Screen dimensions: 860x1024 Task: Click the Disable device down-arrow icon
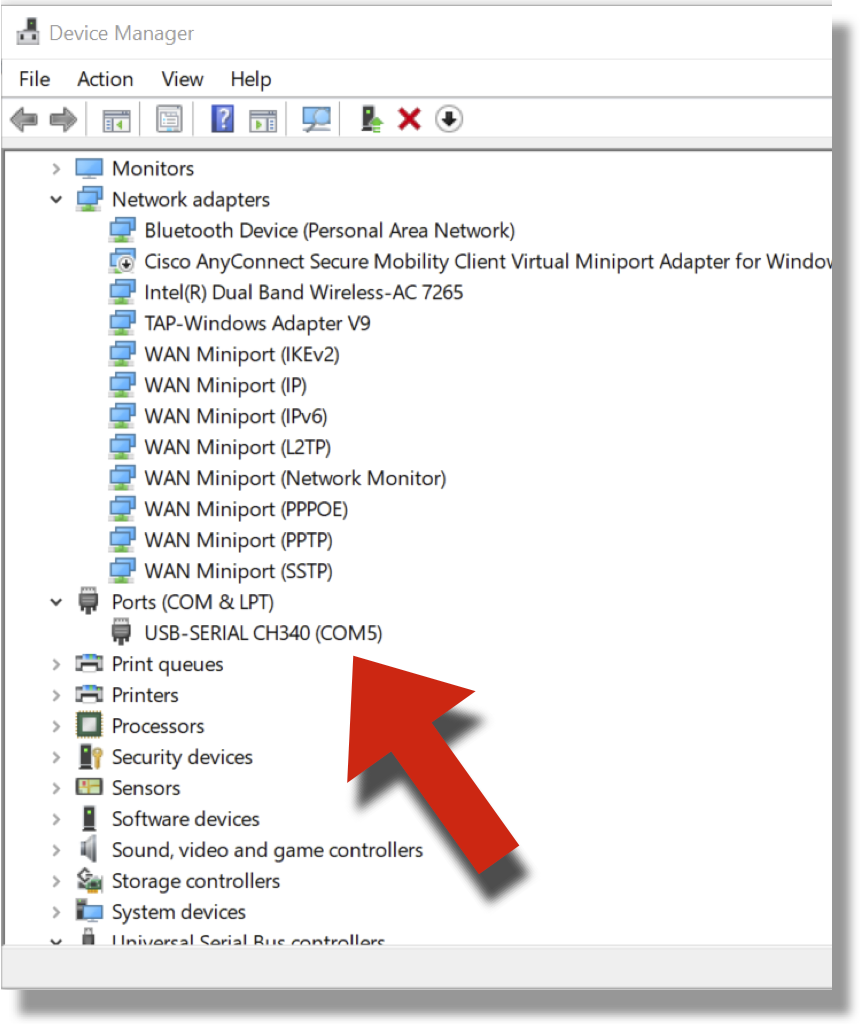point(449,120)
